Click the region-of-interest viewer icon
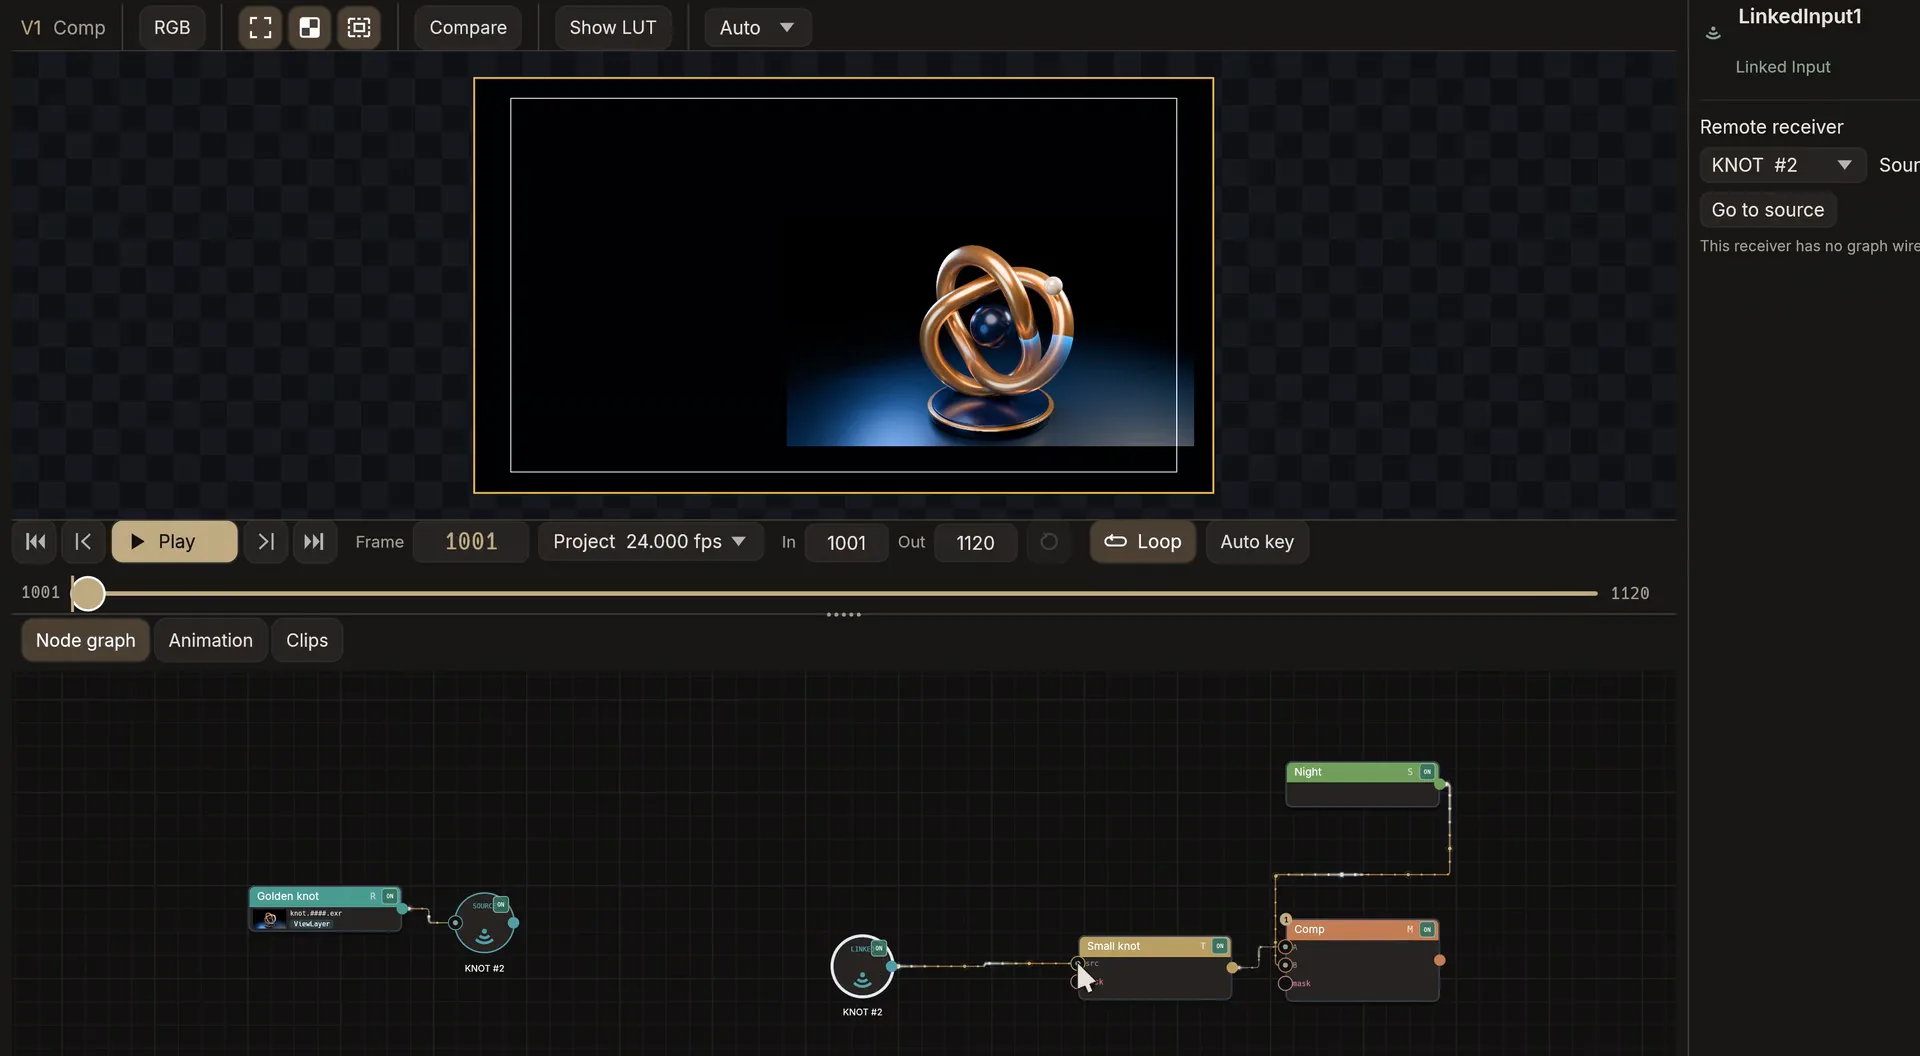The image size is (1920, 1056). coord(359,27)
